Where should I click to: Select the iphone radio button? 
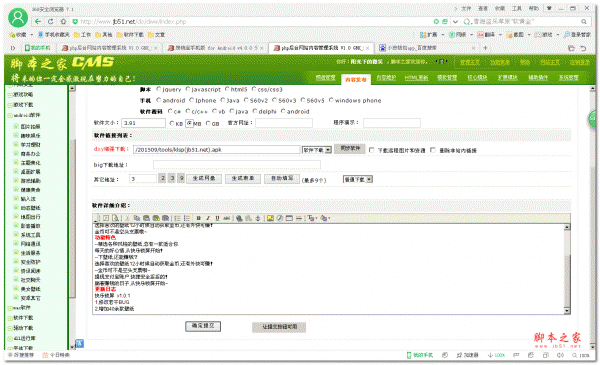click(x=192, y=100)
